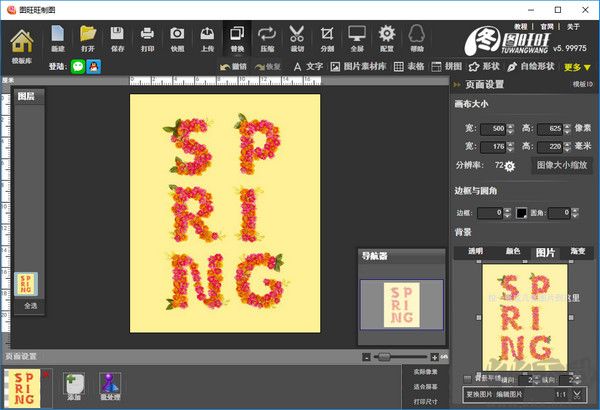600x410 pixels.
Task: Select the 裁切 scissors tool
Action: pyautogui.click(x=297, y=39)
